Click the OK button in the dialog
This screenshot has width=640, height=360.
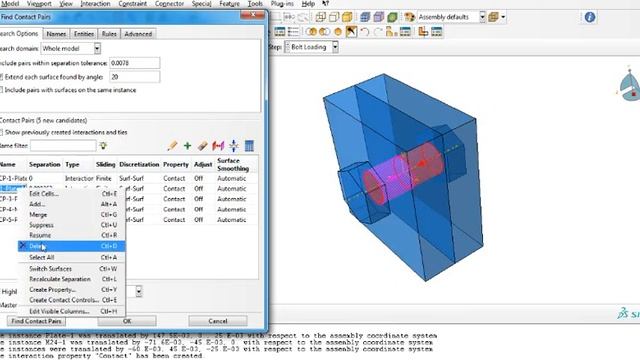click(x=127, y=321)
